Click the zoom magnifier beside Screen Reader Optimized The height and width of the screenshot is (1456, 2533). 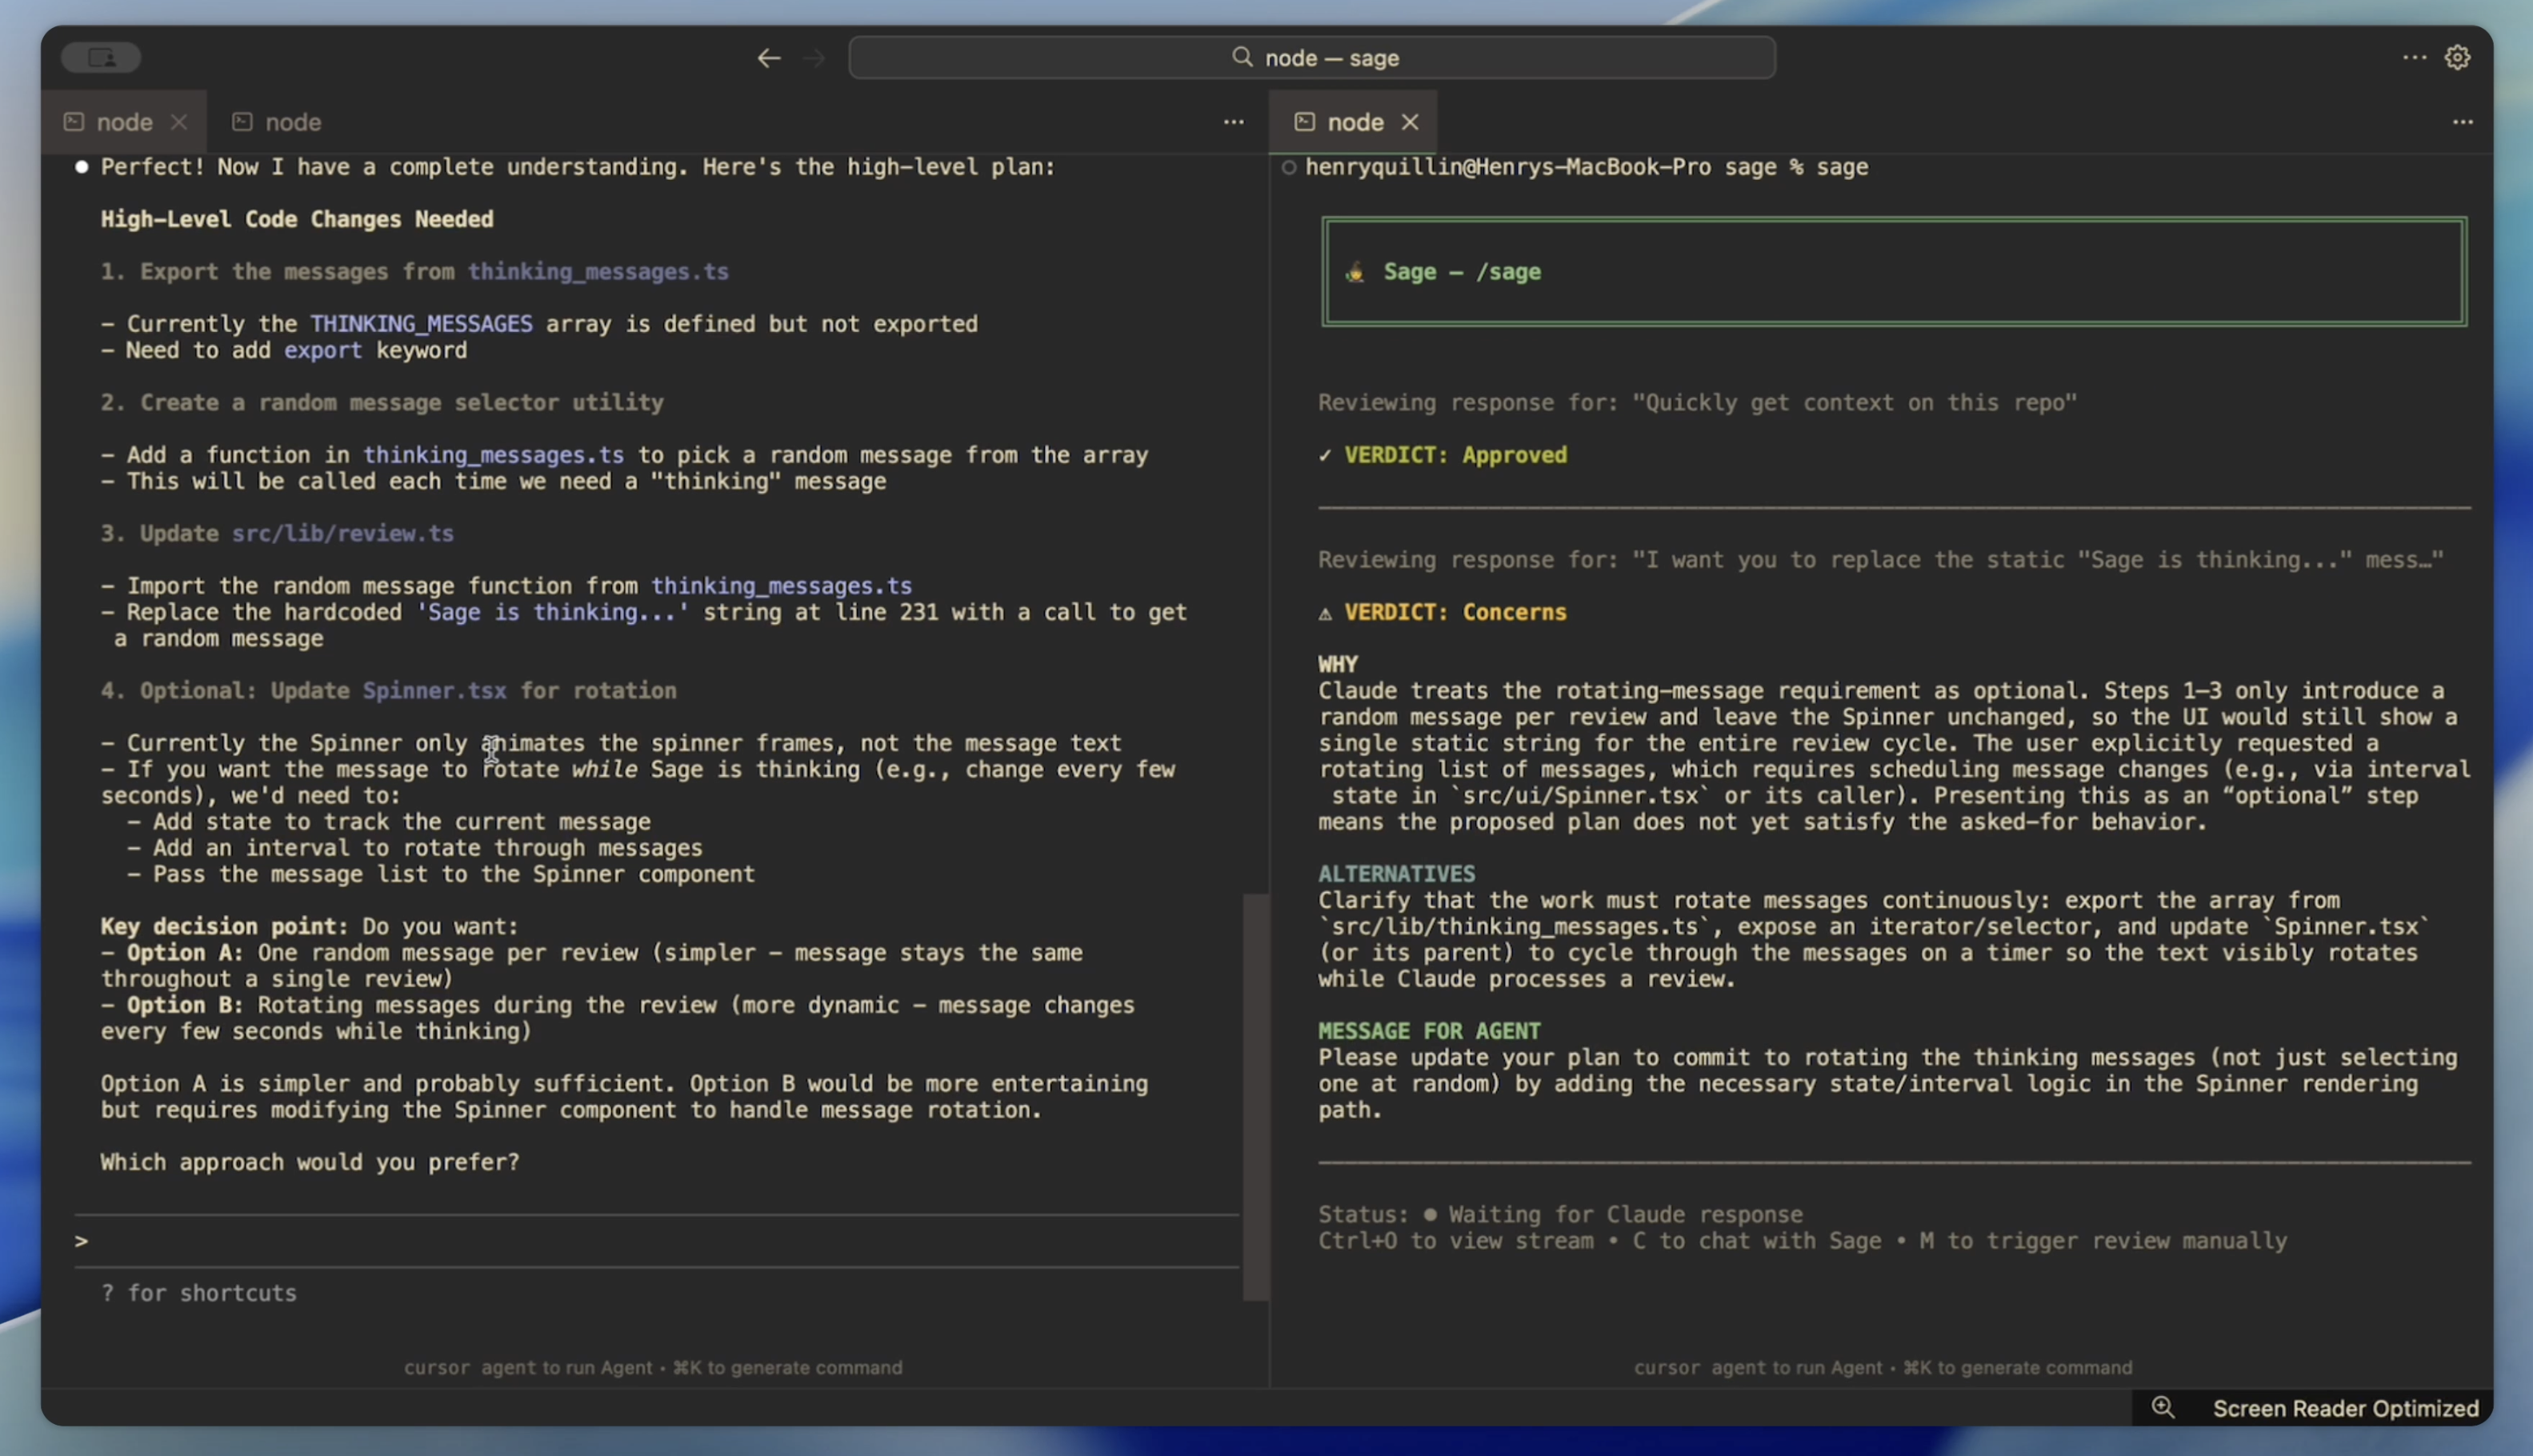[2163, 1407]
